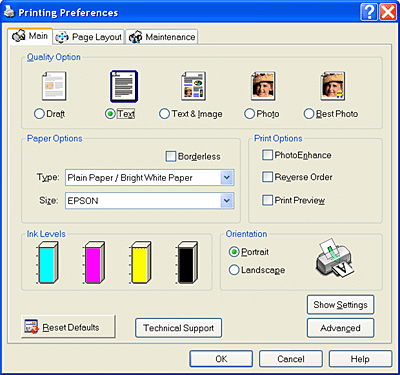Screen dimensions: 400x375
Task: Expand the paper Type dropdown
Action: (x=150, y=177)
